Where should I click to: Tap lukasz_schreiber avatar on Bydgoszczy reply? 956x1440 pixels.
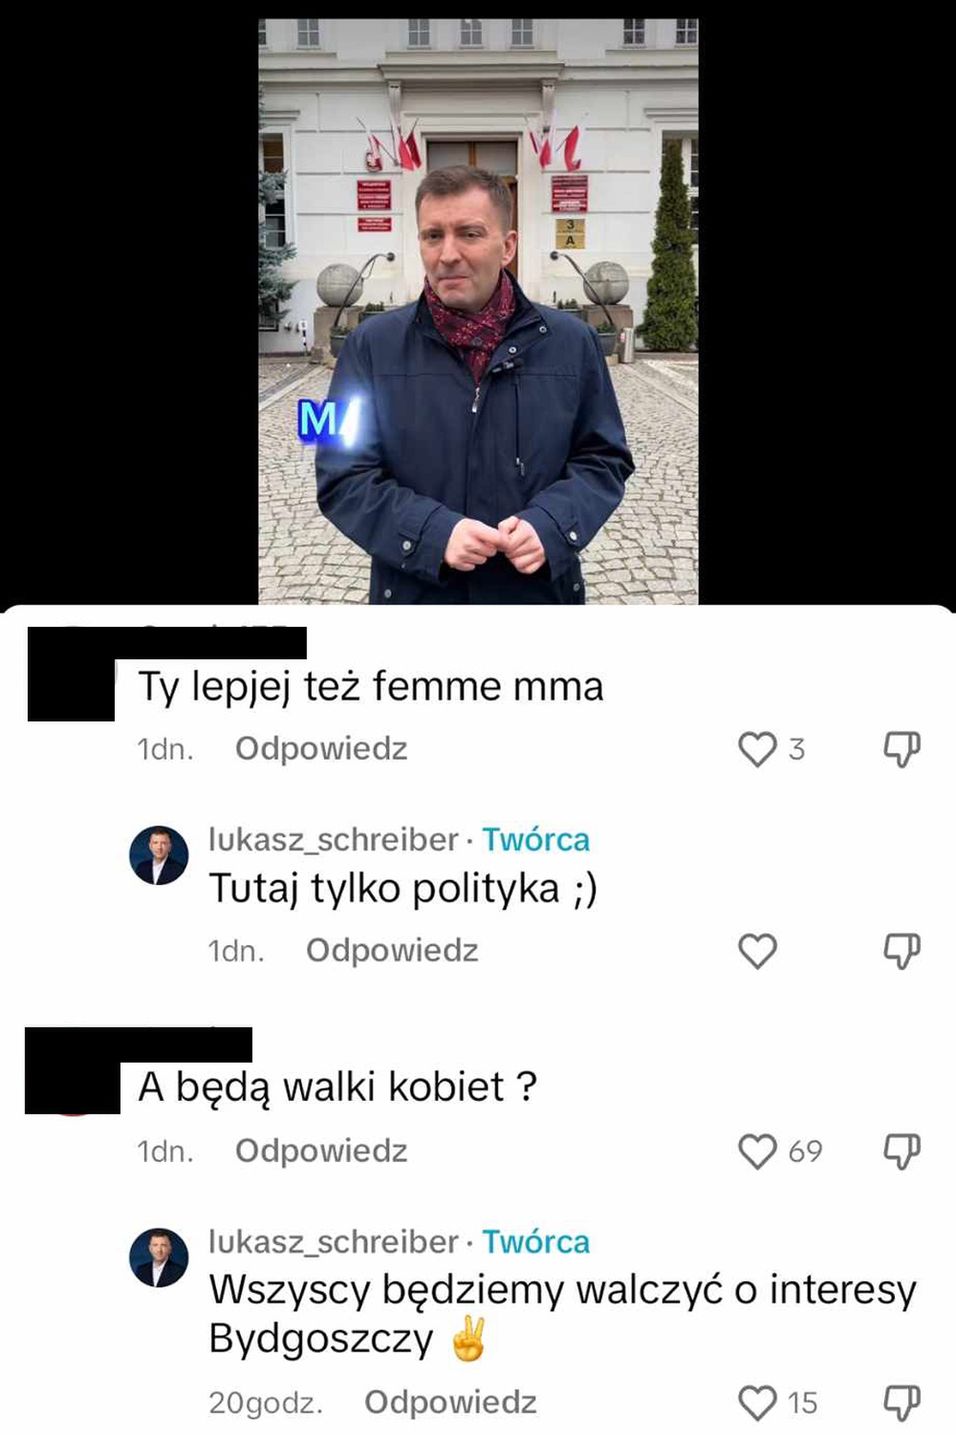point(159,1257)
